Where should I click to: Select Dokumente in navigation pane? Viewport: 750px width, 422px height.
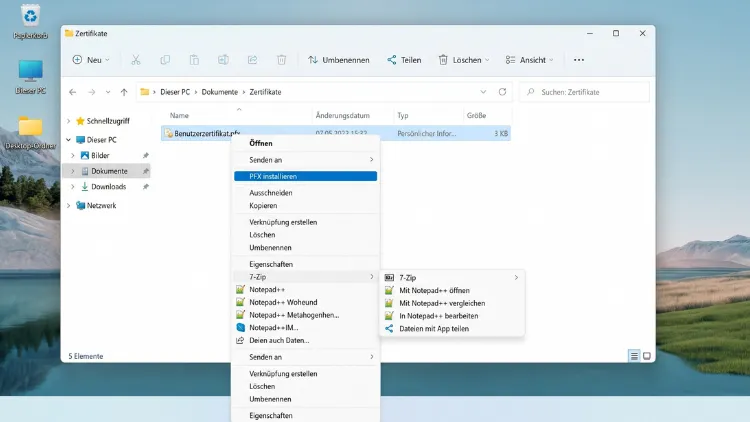click(106, 171)
